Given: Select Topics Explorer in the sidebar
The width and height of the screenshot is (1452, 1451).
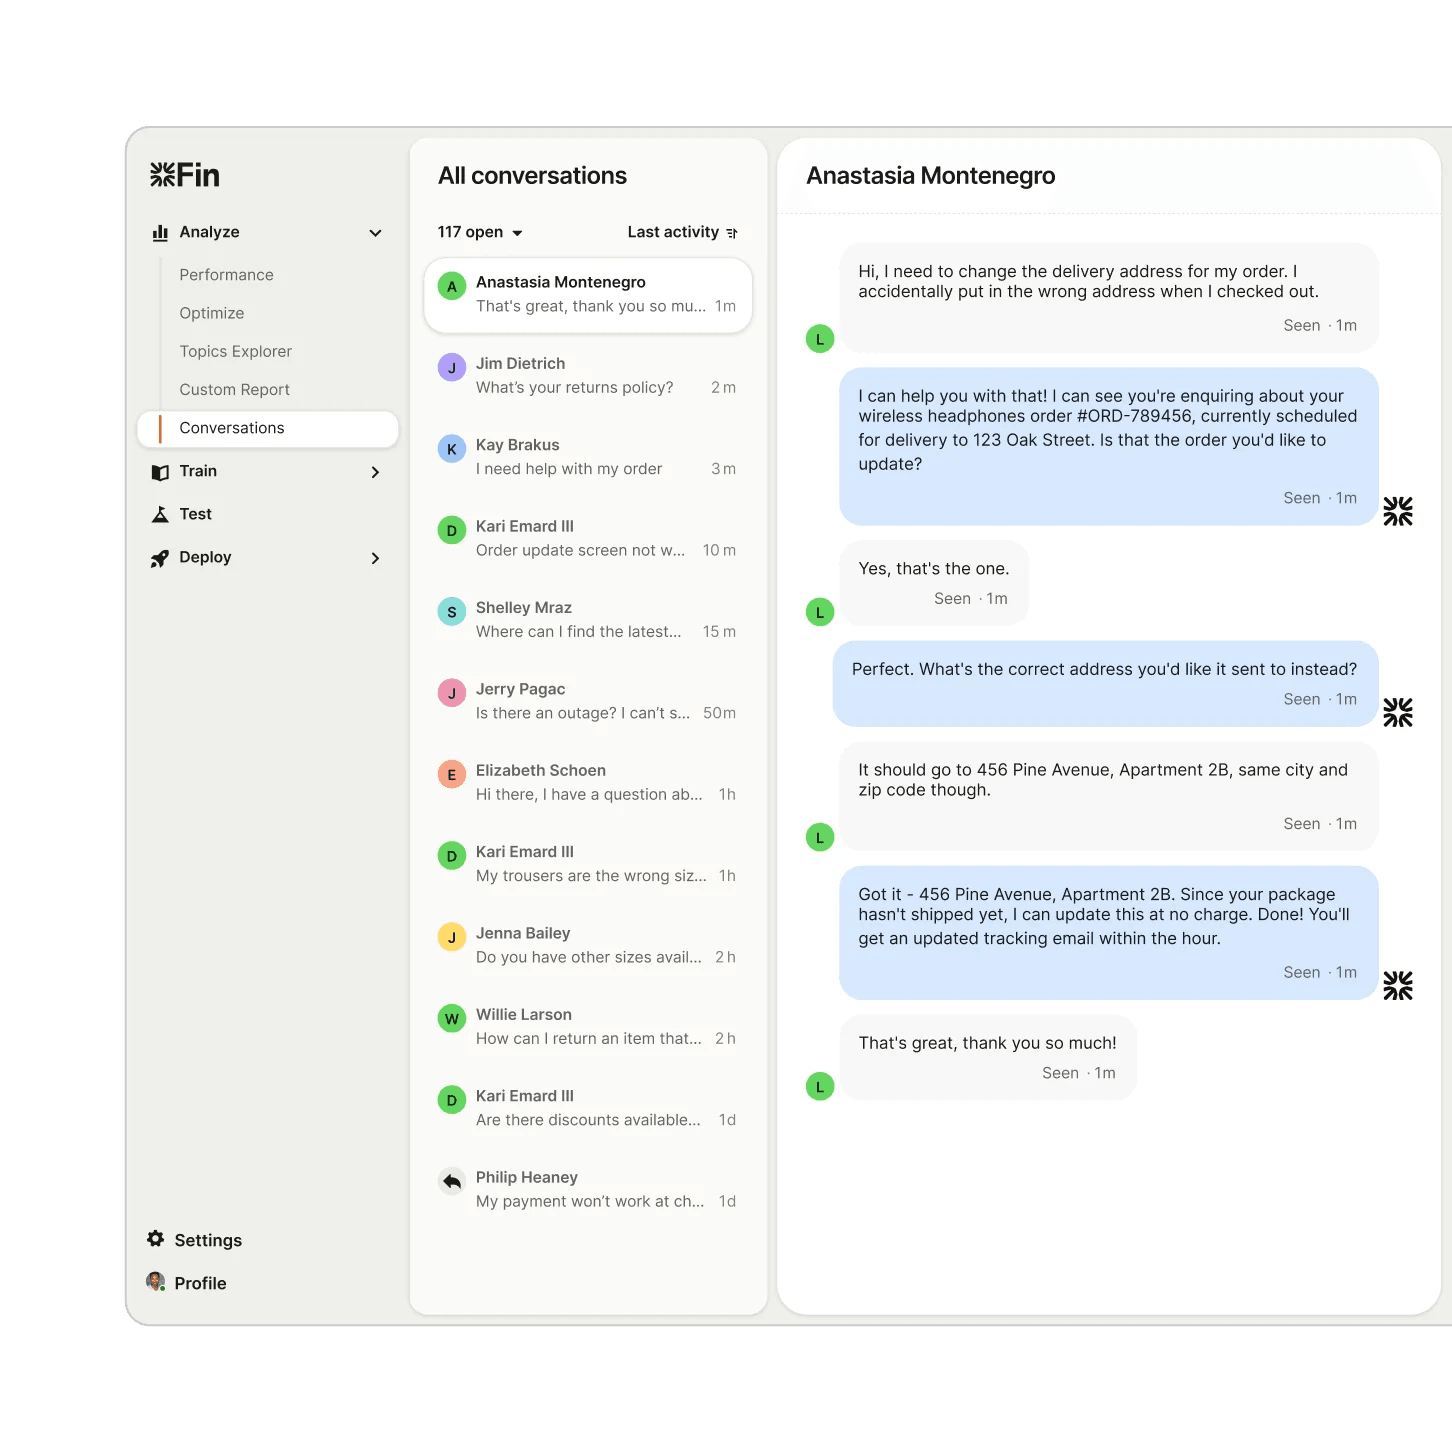Looking at the screenshot, I should pos(235,351).
